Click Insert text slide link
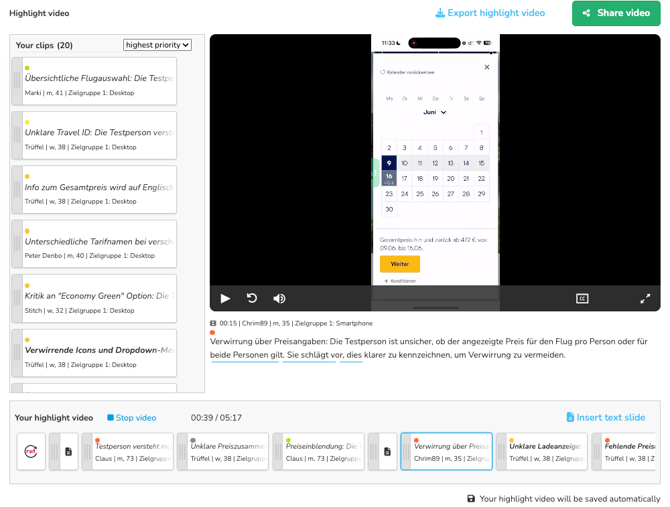Viewport: 670px width, 507px height. tap(606, 417)
